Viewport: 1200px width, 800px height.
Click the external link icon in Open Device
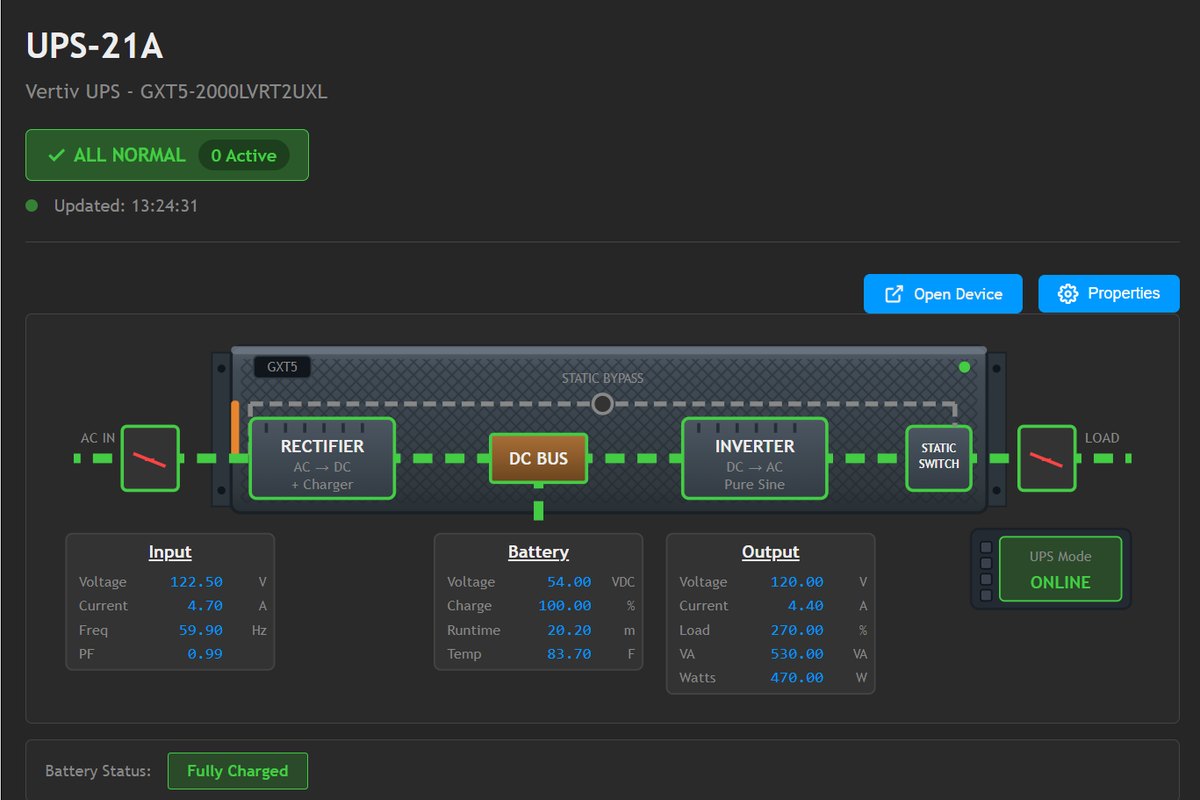(x=895, y=294)
